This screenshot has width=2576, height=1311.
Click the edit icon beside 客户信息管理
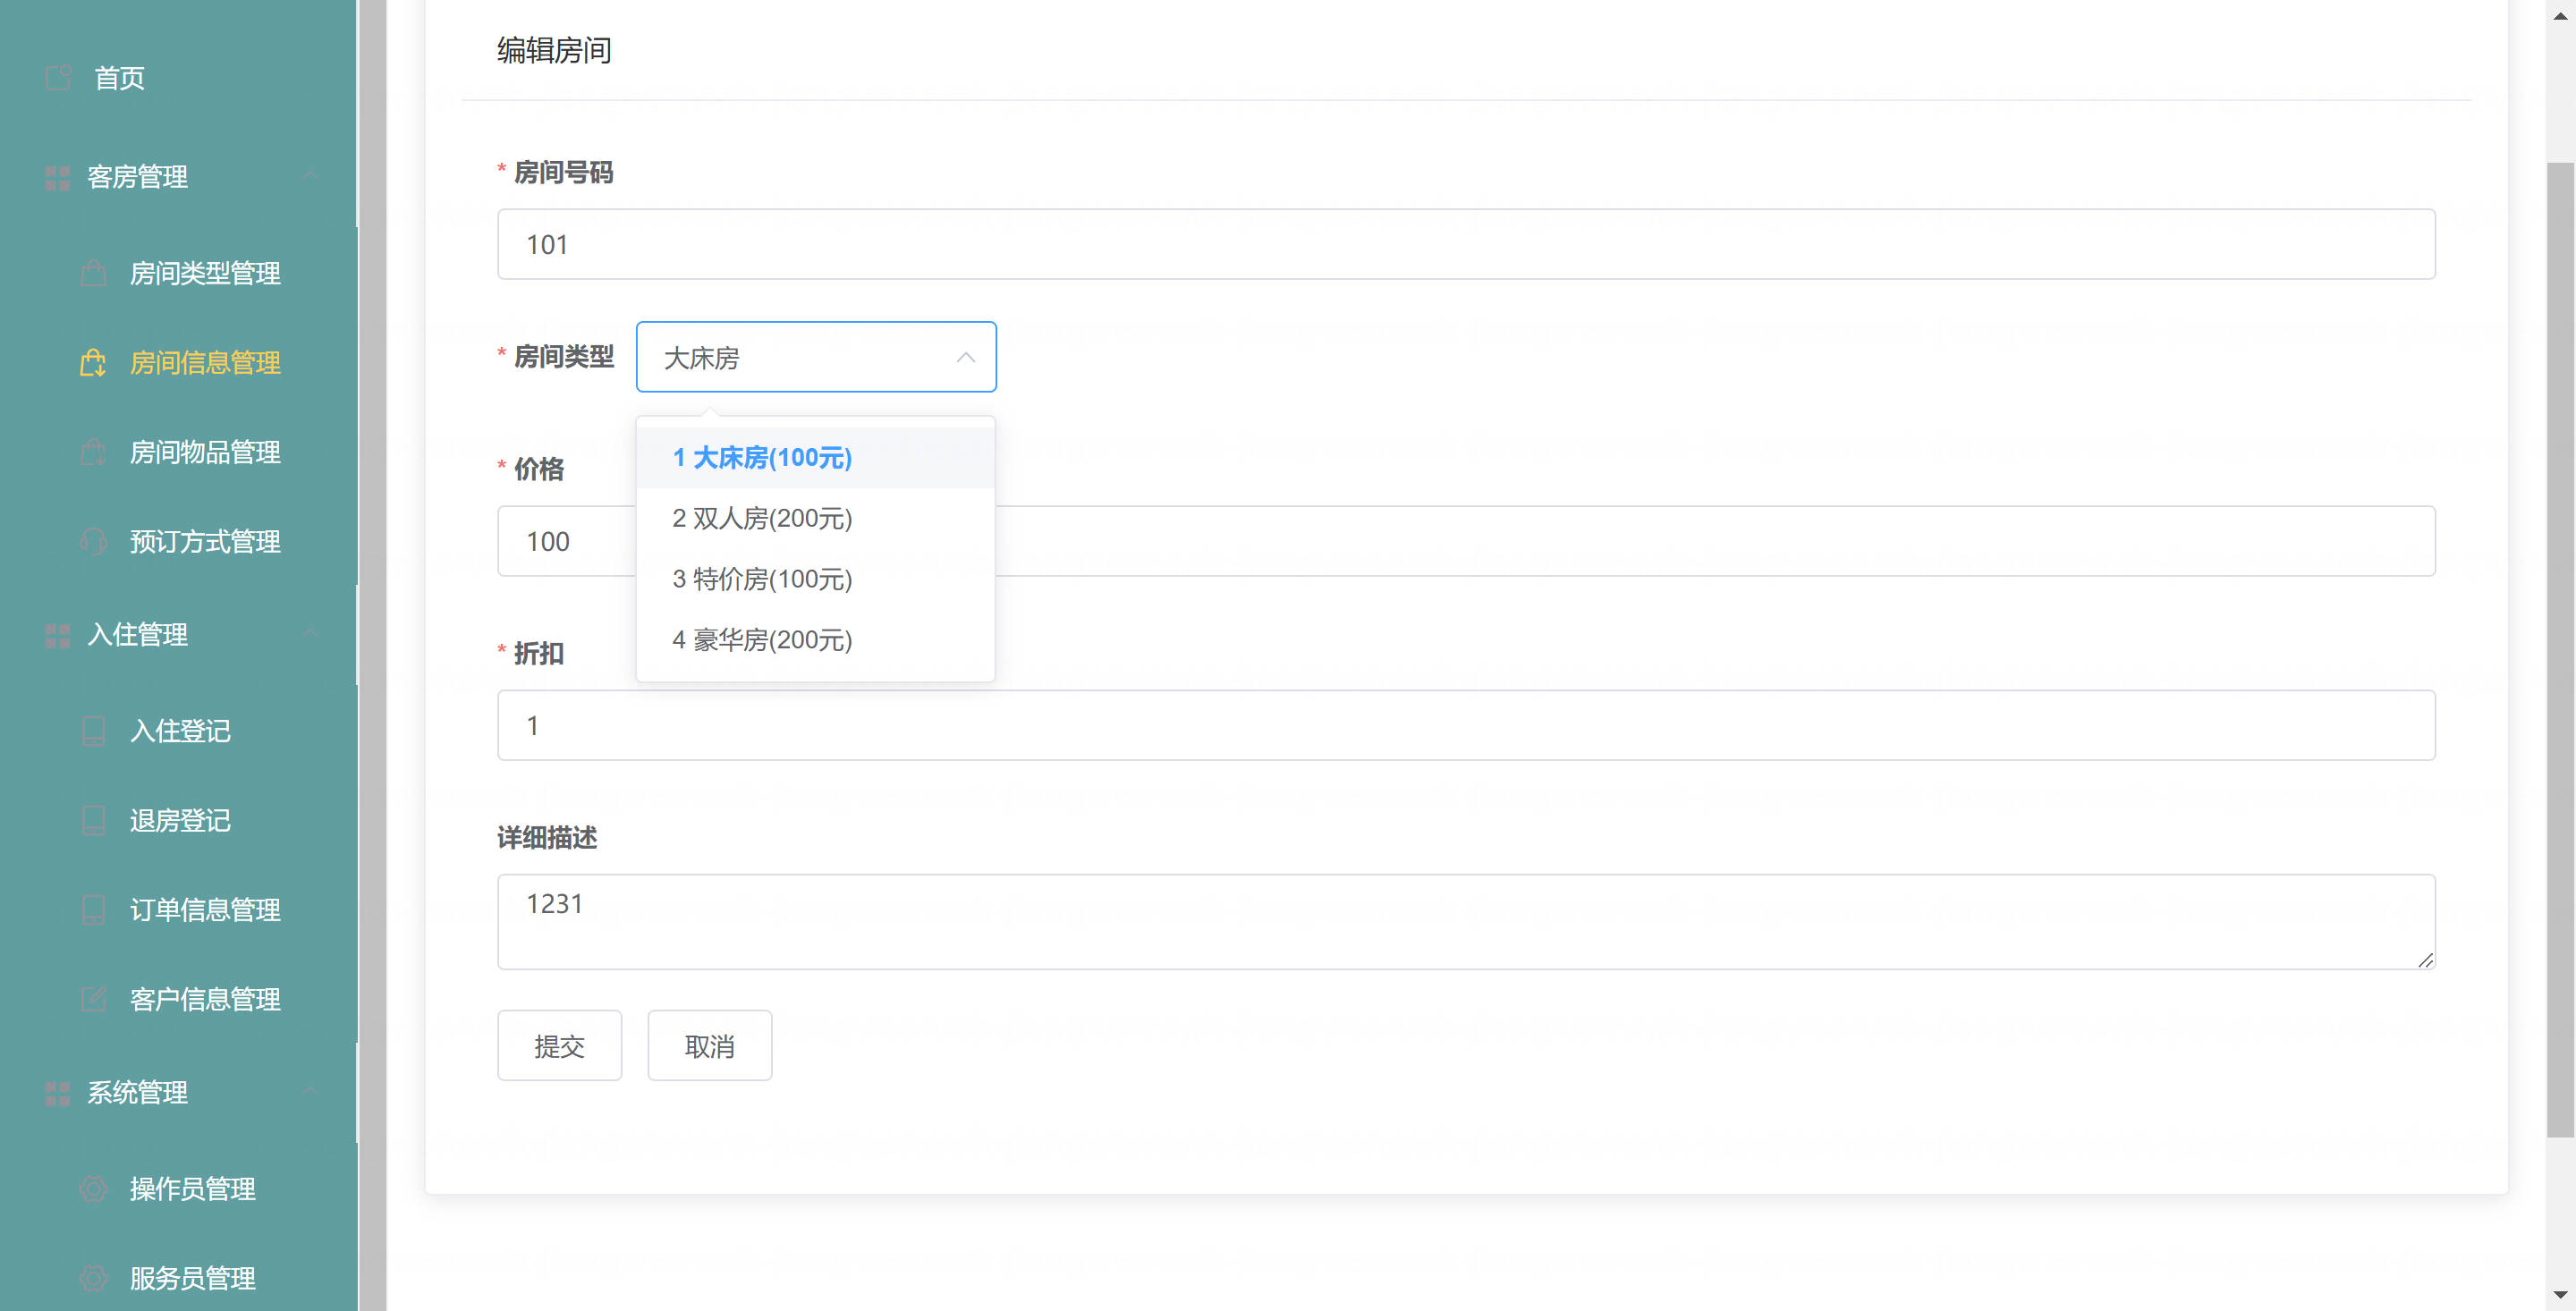click(x=93, y=999)
